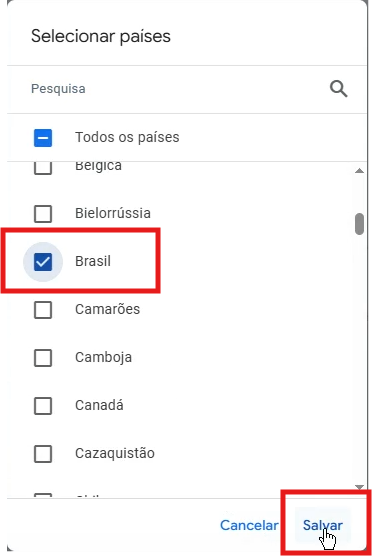Click the scroll up arrow of list
The image size is (373, 557).
[x=360, y=171]
